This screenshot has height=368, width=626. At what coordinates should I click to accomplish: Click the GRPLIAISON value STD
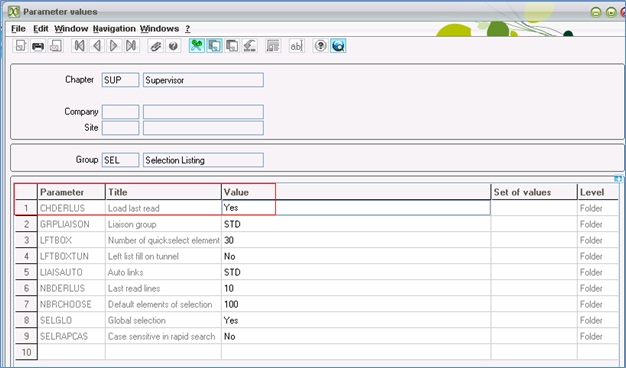pos(356,224)
